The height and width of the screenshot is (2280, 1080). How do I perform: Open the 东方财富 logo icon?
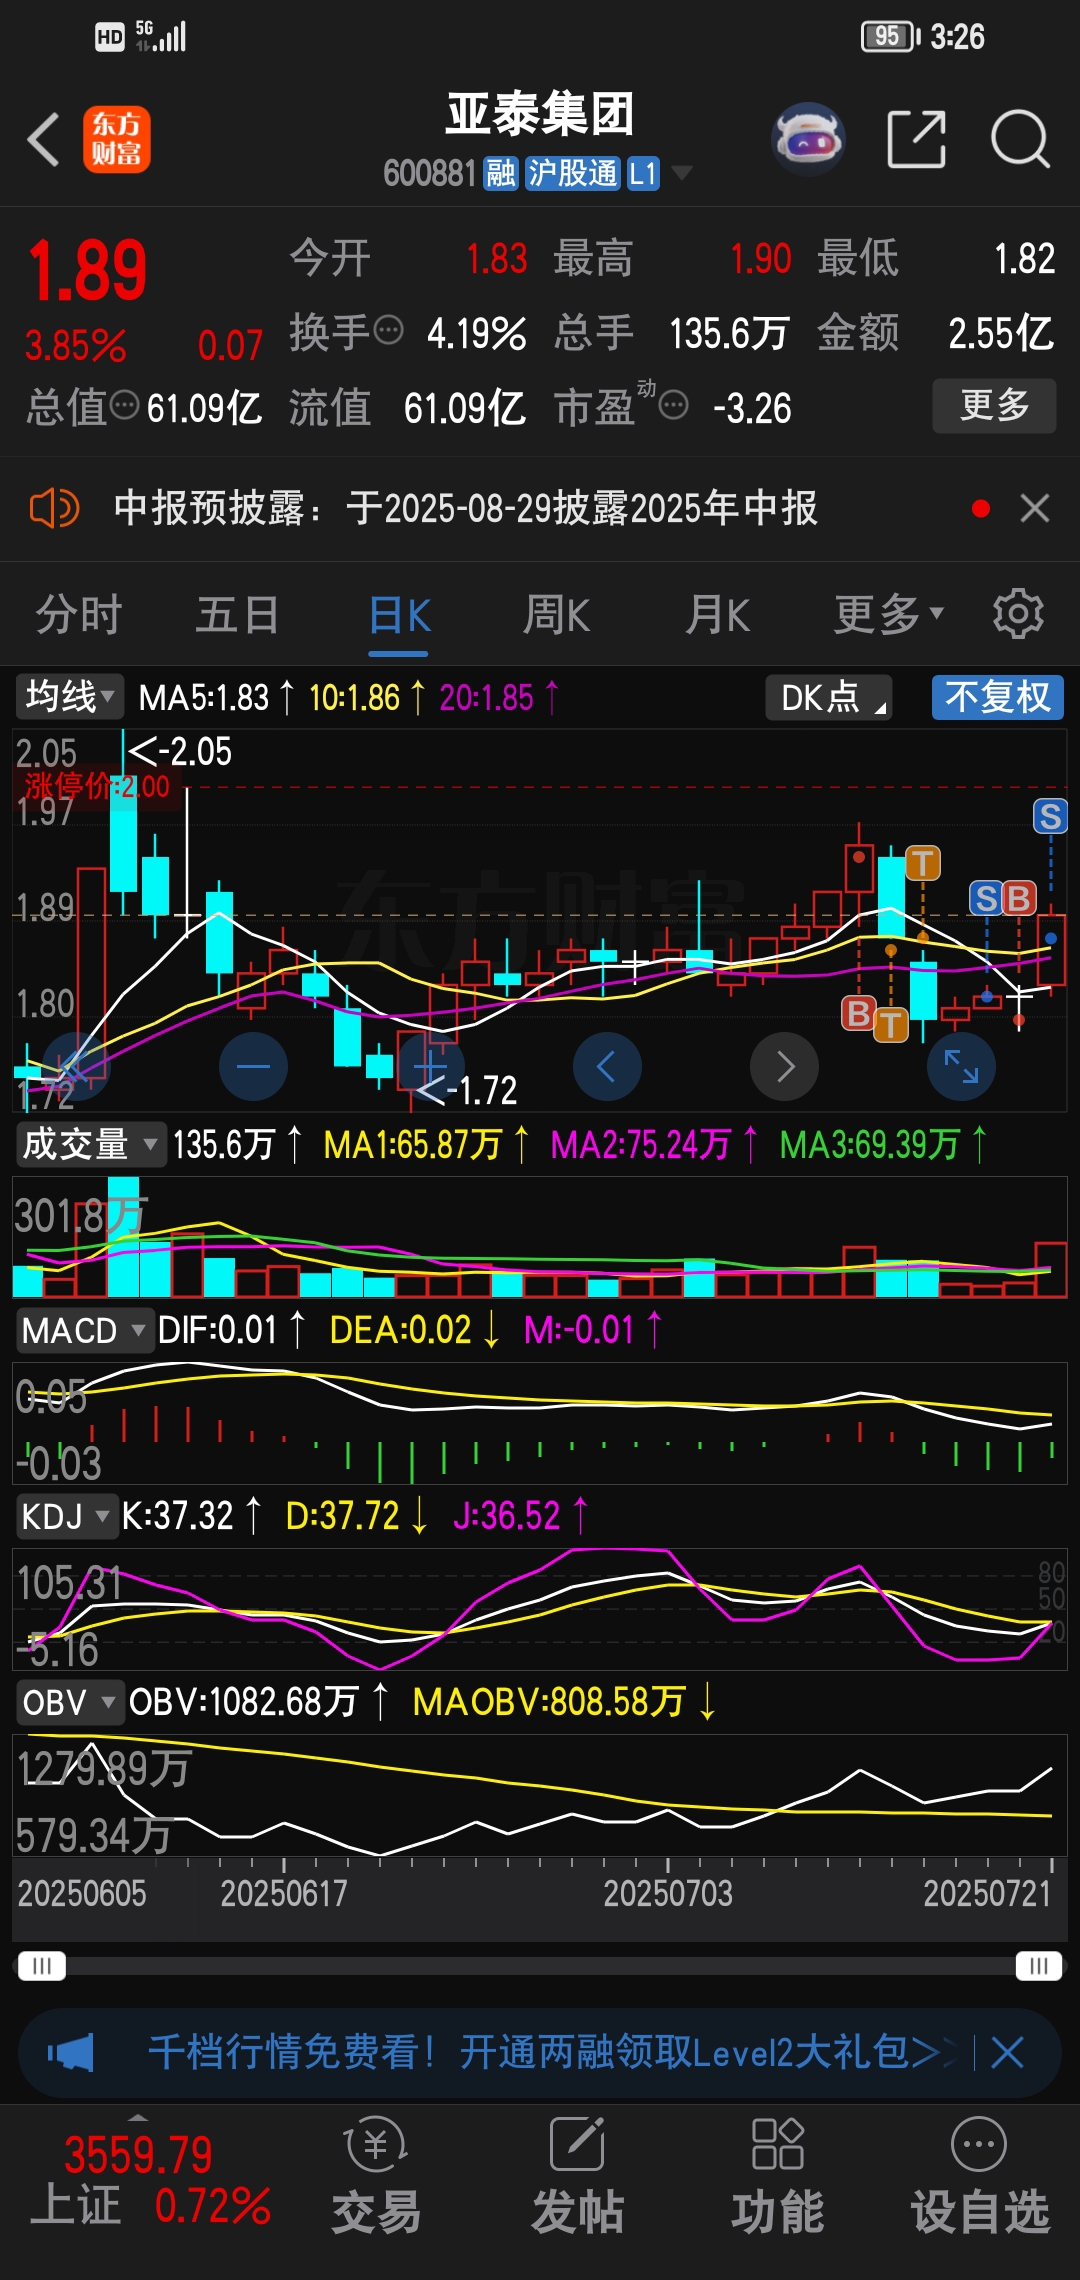(x=116, y=139)
